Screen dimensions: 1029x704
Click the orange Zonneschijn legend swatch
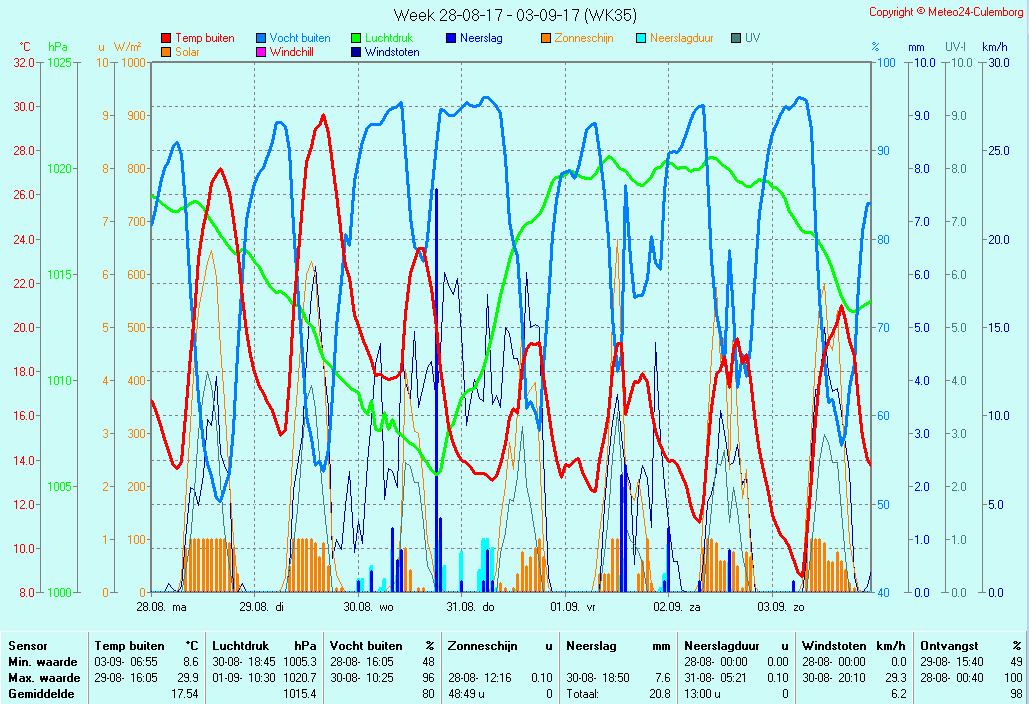546,38
